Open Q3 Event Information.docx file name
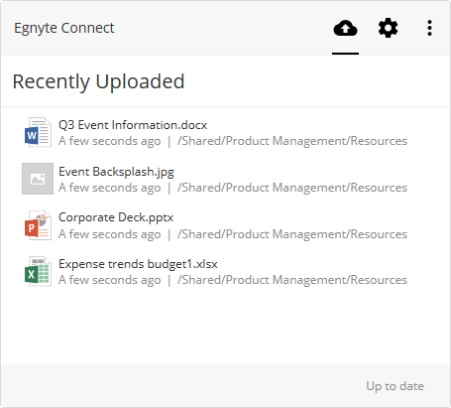 [133, 125]
